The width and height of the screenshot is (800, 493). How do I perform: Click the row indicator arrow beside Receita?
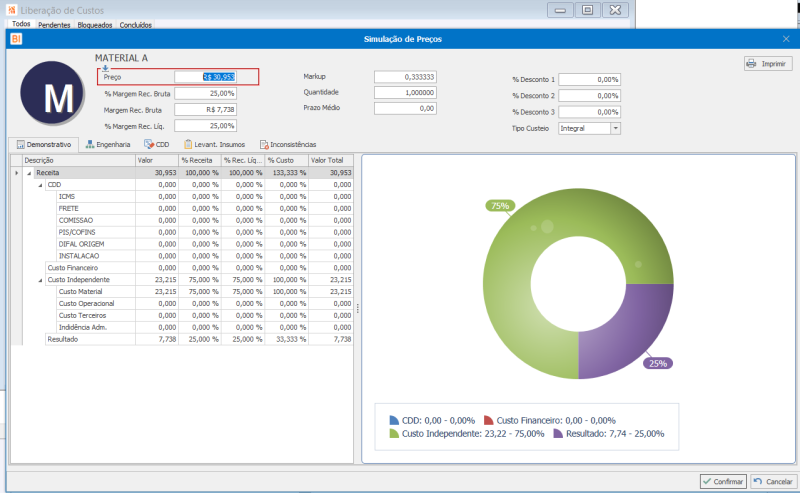(x=16, y=173)
